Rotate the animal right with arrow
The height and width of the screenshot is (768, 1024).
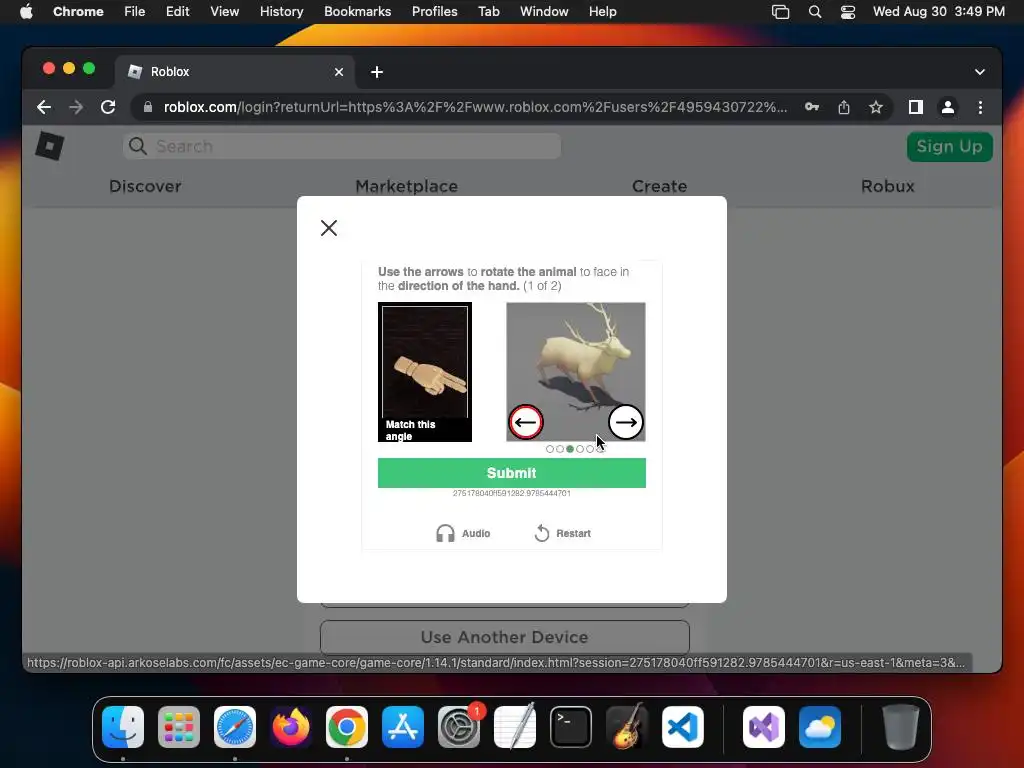(x=626, y=423)
